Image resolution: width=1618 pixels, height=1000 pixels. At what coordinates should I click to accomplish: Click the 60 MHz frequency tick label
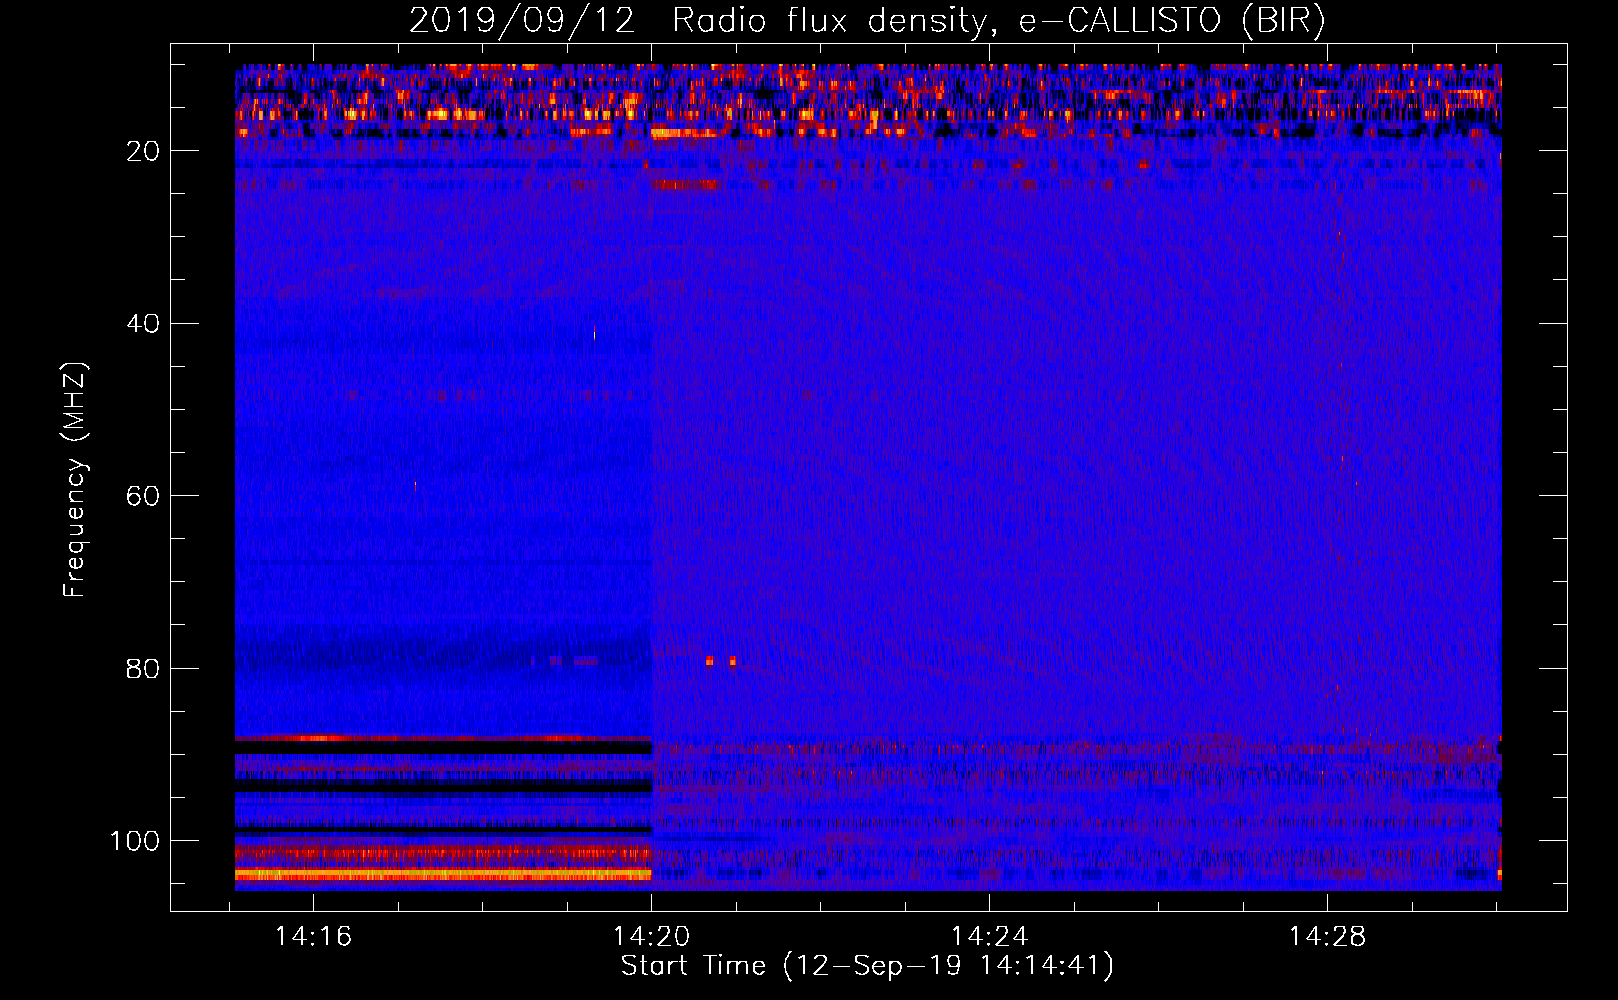coord(143,496)
